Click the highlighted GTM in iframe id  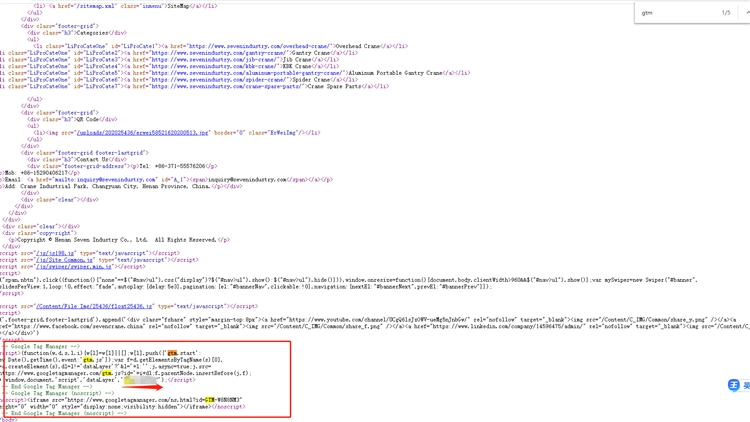[210, 400]
